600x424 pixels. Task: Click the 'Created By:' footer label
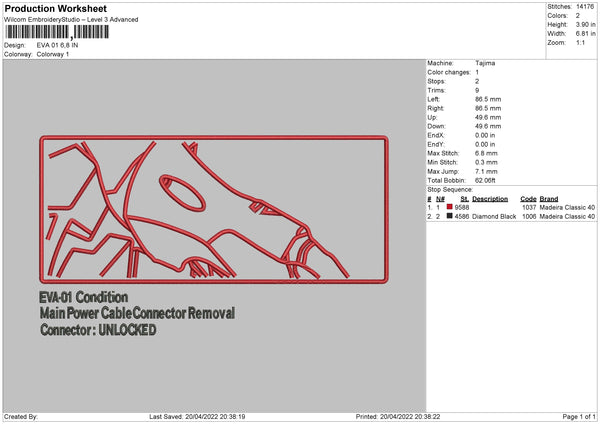tap(21, 417)
